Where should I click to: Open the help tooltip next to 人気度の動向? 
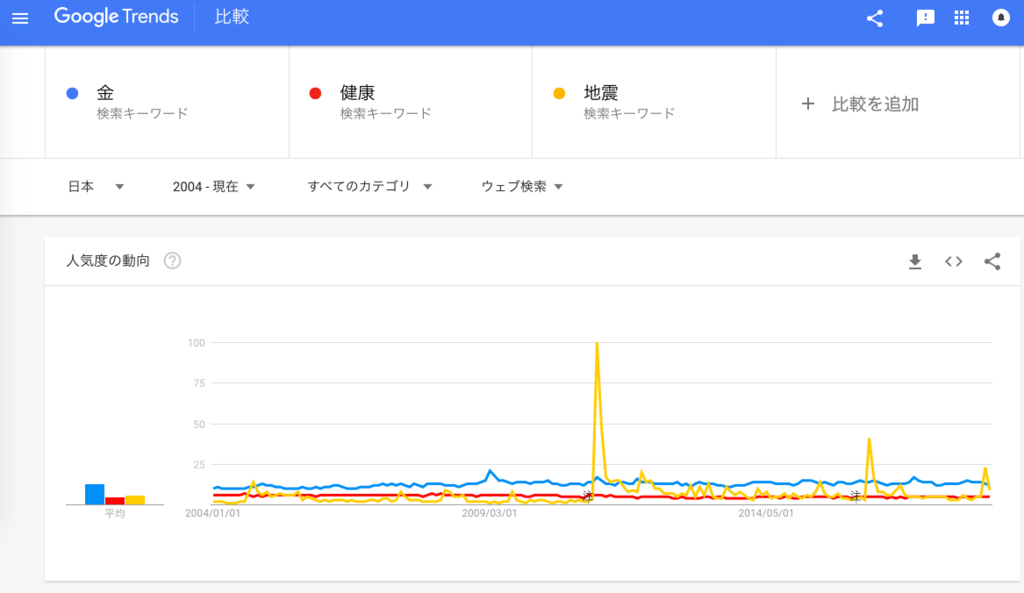coord(172,261)
